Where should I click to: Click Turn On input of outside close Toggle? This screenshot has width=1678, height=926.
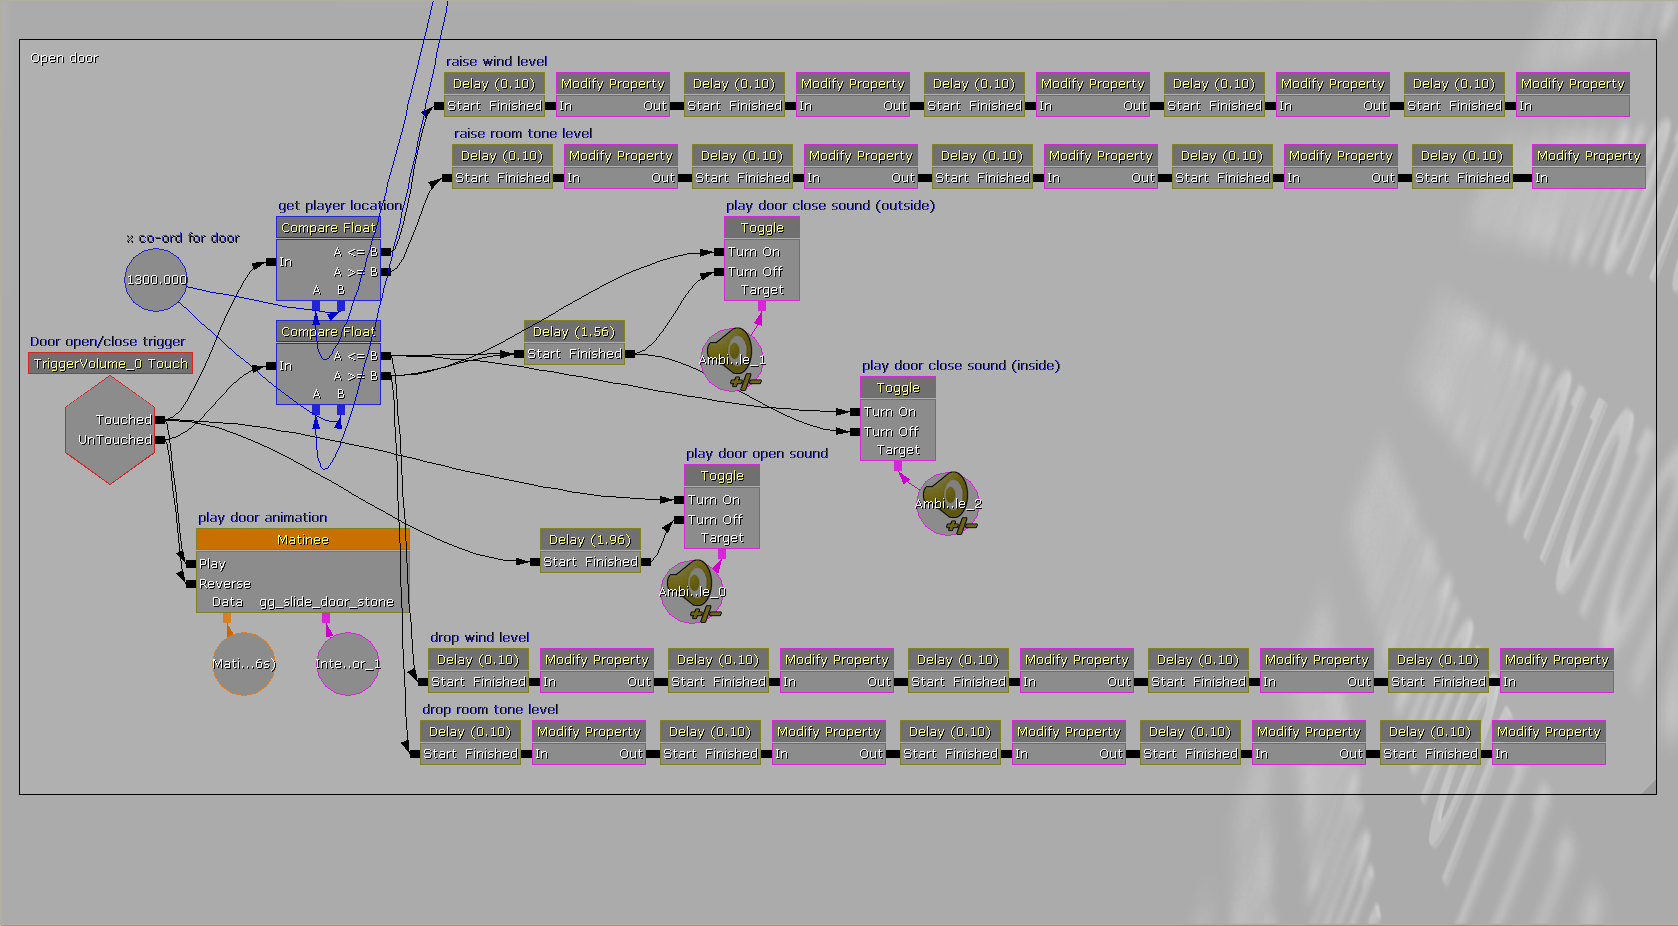[x=719, y=252]
